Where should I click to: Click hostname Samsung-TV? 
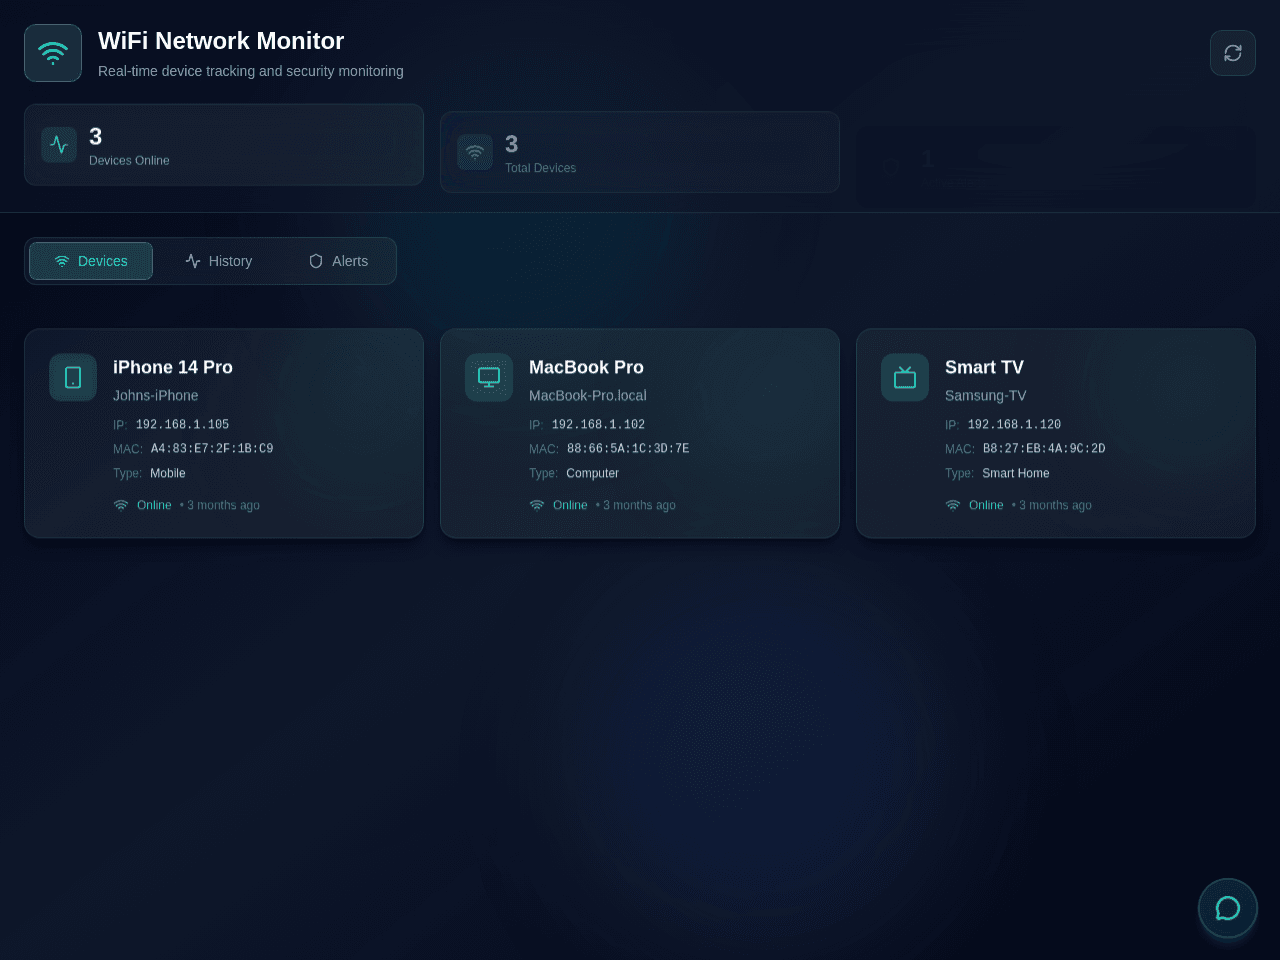[x=986, y=396]
